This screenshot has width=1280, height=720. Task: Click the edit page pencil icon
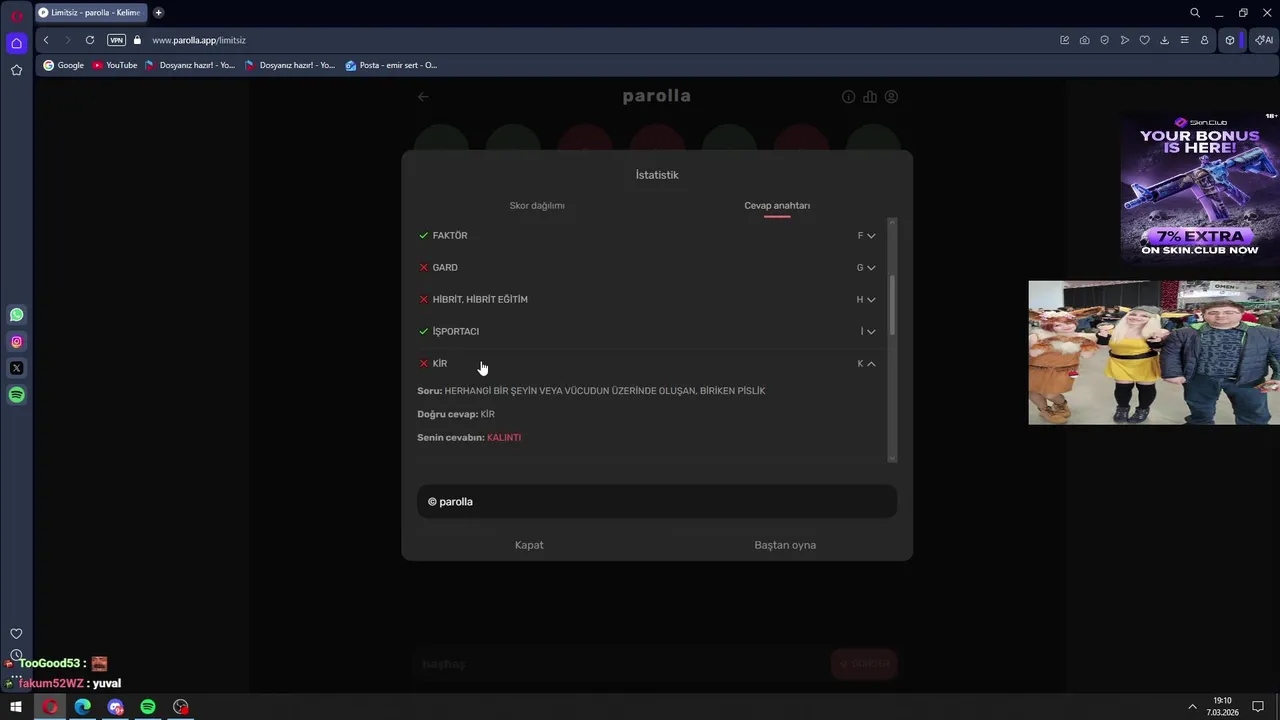[1064, 40]
